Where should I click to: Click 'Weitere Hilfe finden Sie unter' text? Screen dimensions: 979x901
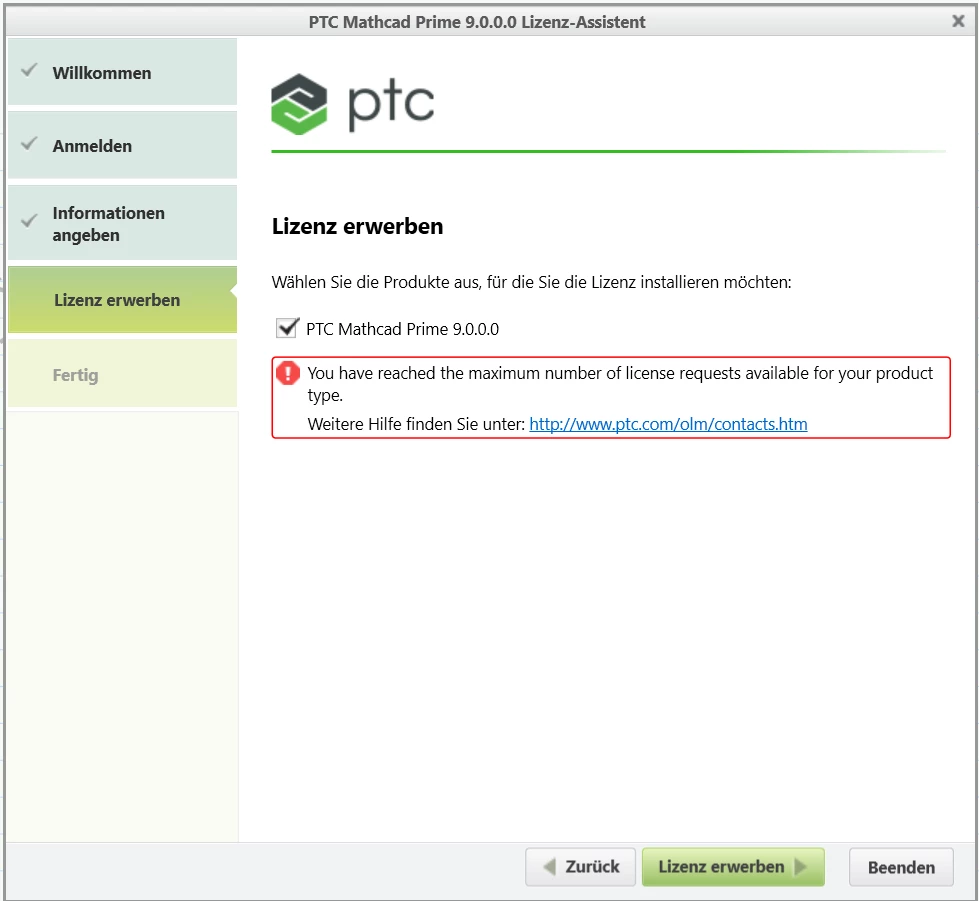point(416,424)
